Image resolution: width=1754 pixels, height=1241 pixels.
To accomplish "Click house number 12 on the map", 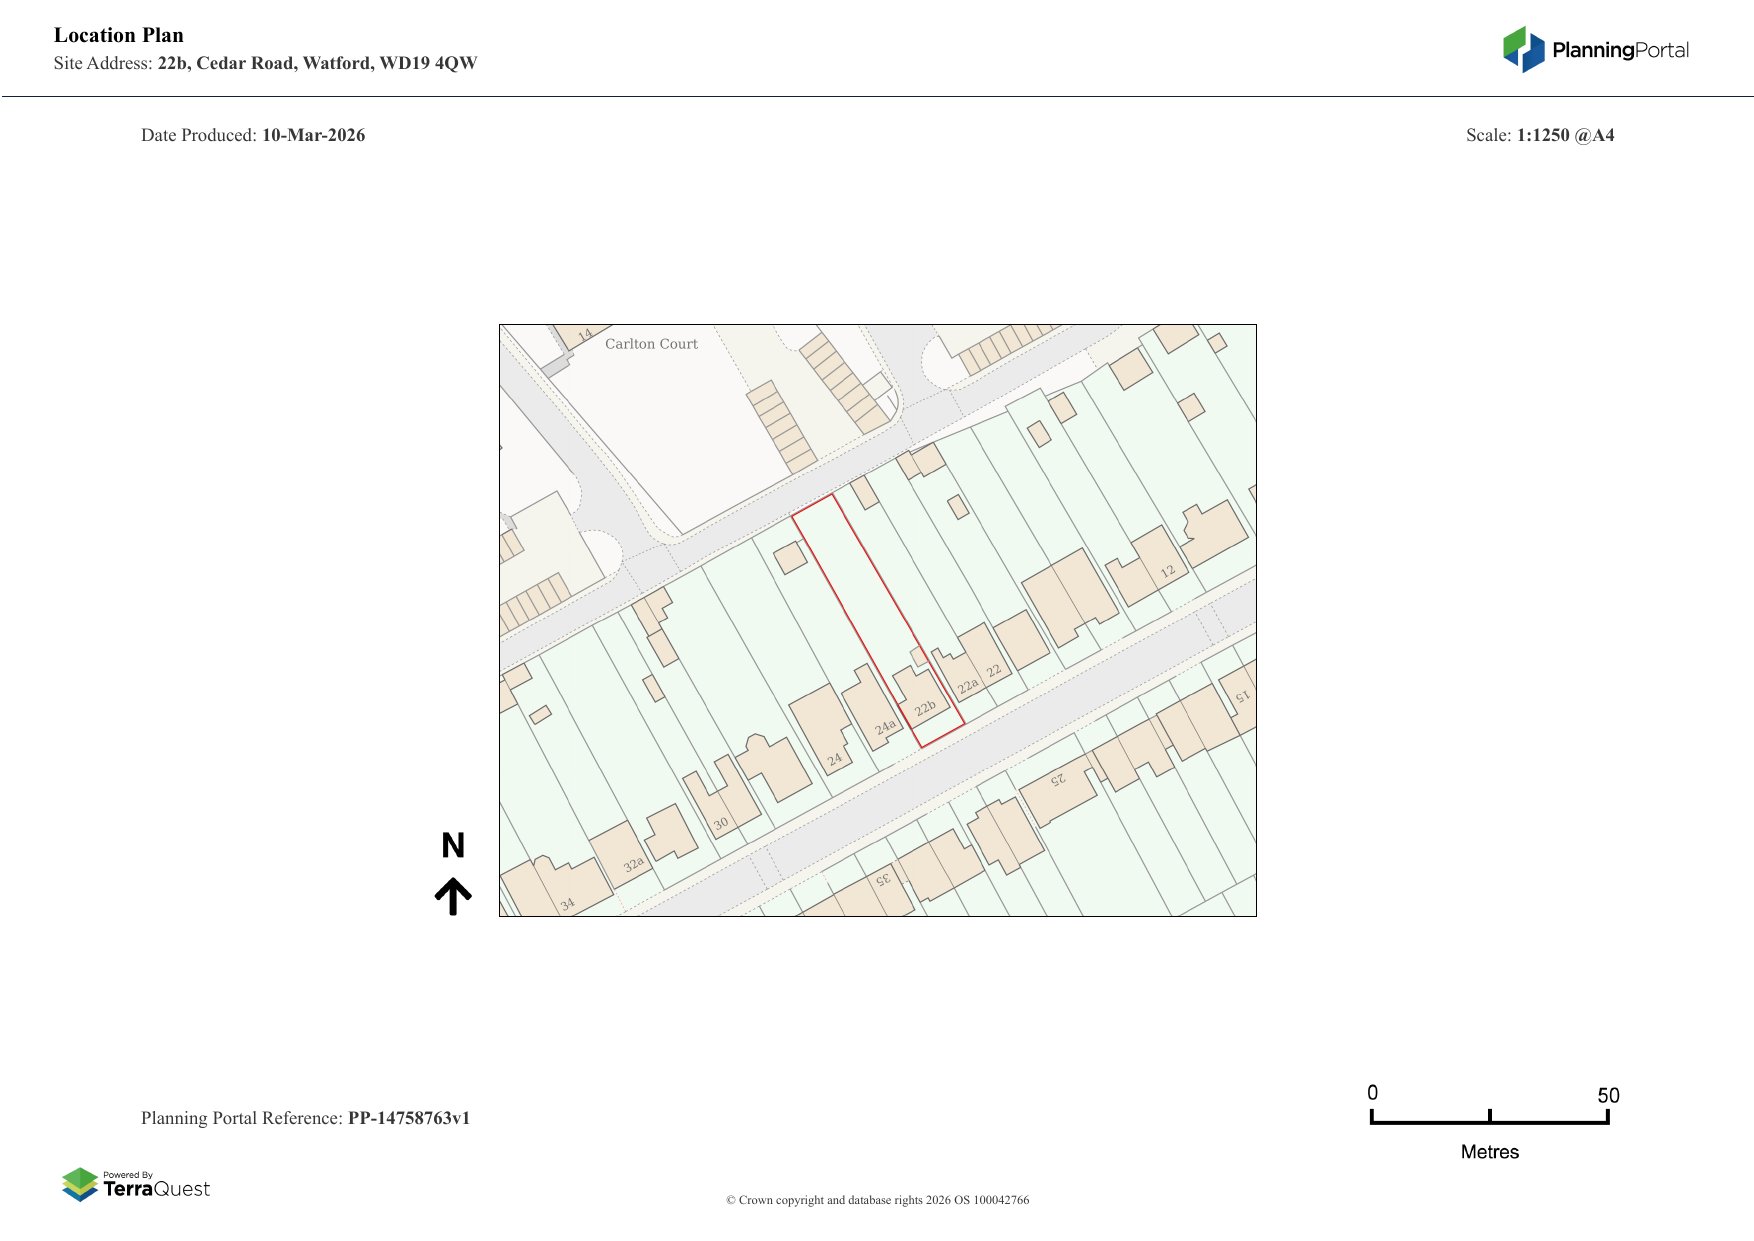I will [1167, 572].
